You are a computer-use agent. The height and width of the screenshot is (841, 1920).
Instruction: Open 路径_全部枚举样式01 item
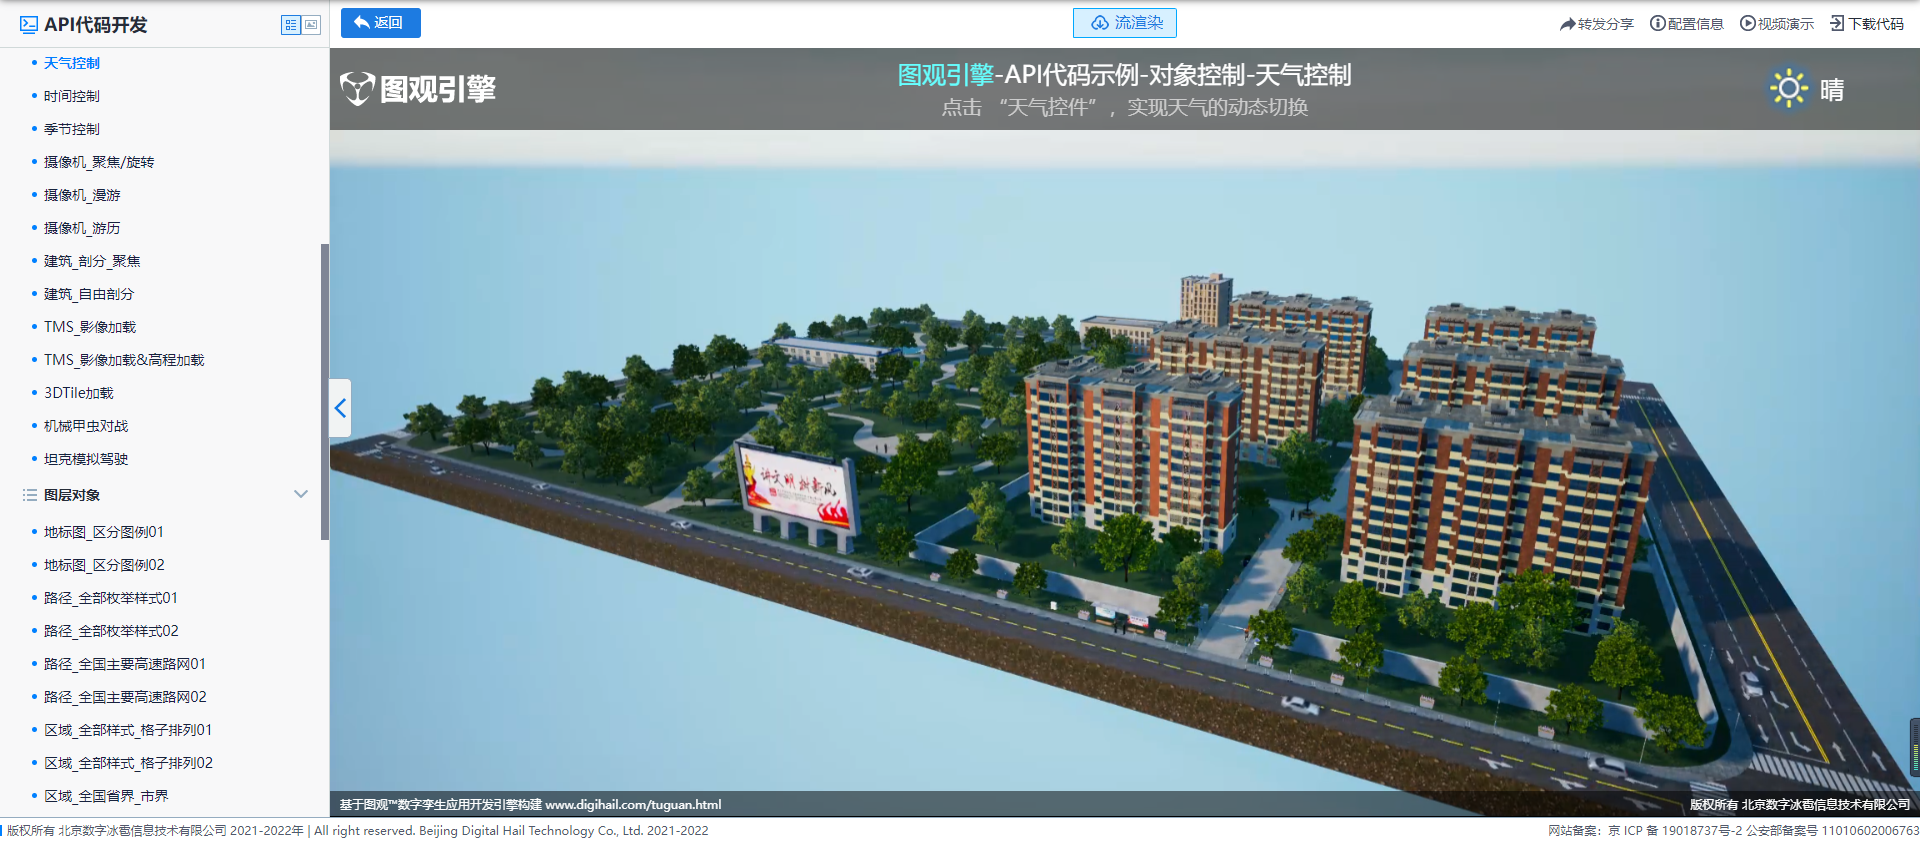click(x=111, y=598)
